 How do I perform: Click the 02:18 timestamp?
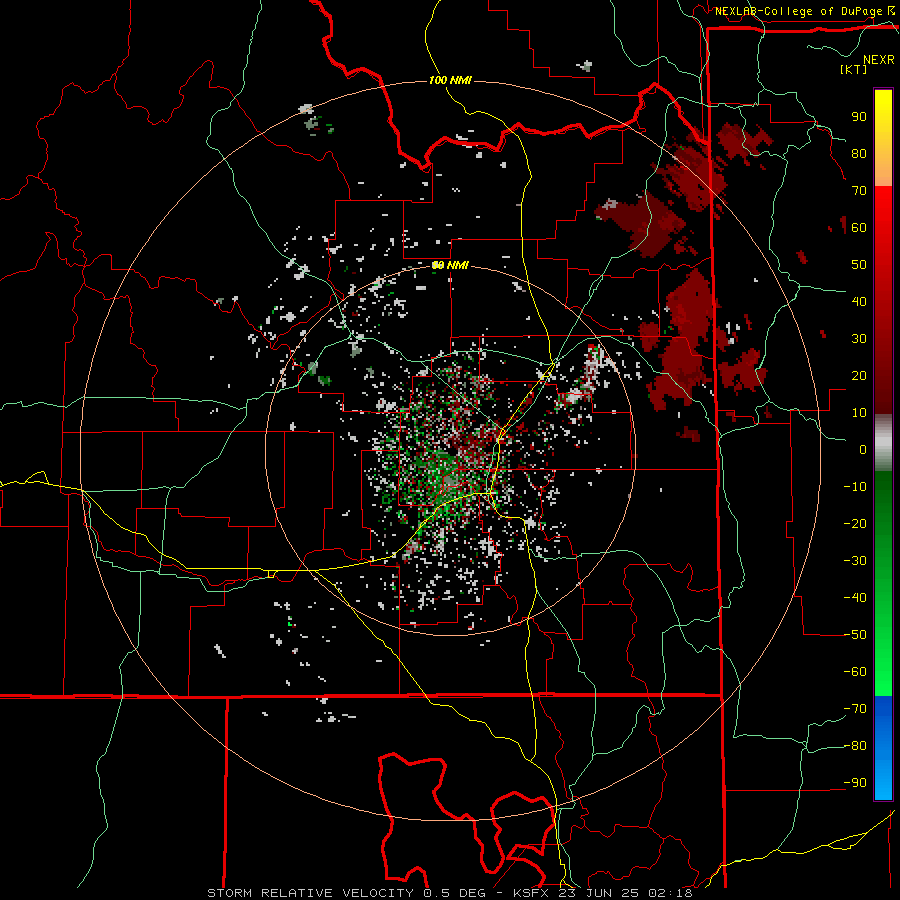point(670,893)
